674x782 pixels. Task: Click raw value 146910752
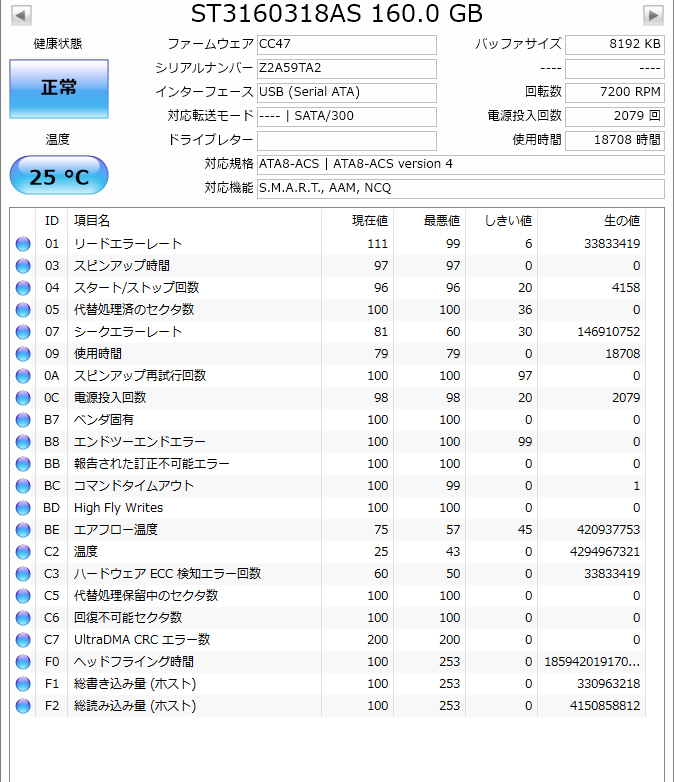(609, 332)
